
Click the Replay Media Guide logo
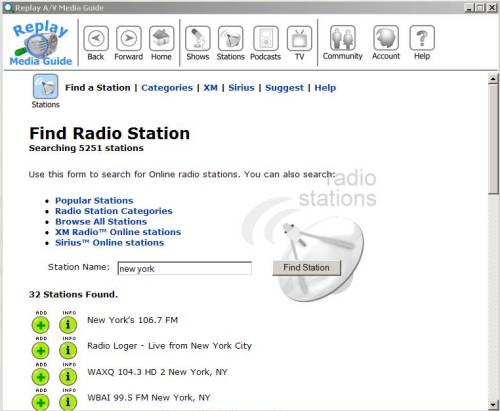(41, 43)
